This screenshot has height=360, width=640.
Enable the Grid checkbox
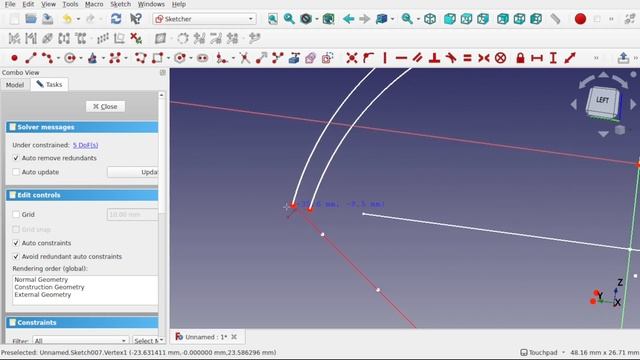[16, 214]
